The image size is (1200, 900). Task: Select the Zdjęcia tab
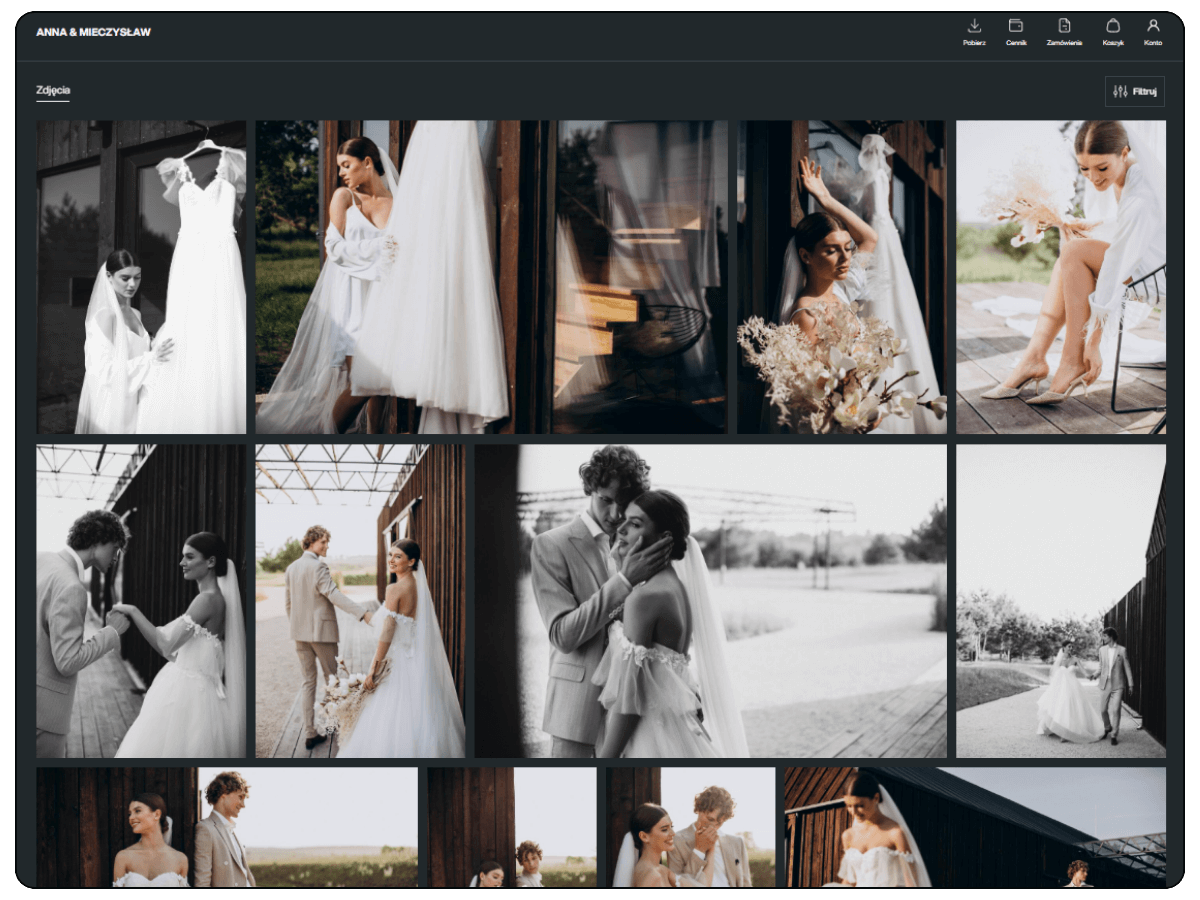coord(53,90)
